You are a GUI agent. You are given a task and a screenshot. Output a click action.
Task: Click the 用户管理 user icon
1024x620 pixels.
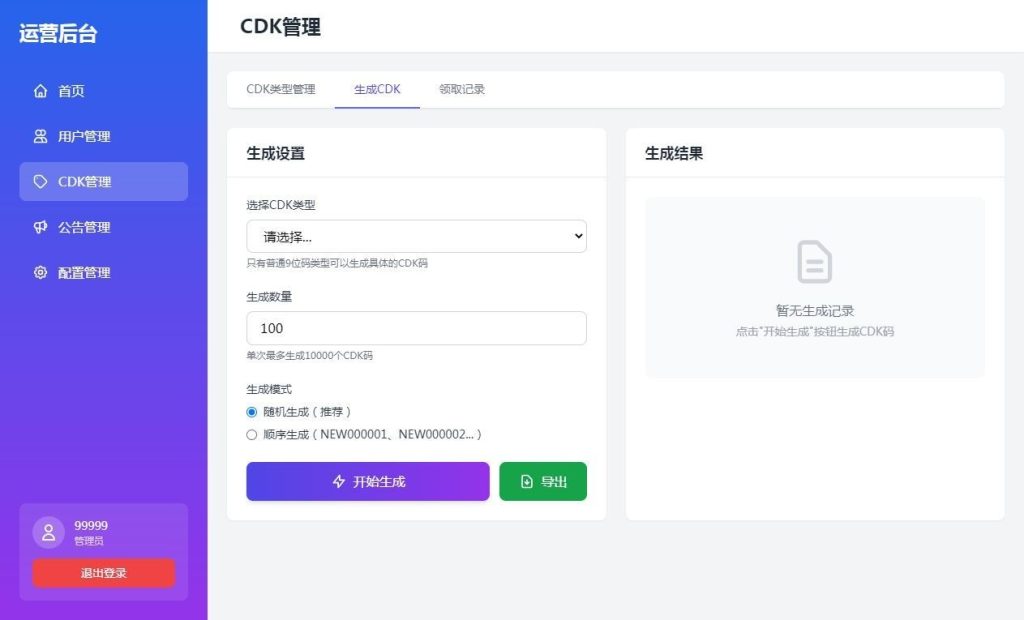point(40,136)
